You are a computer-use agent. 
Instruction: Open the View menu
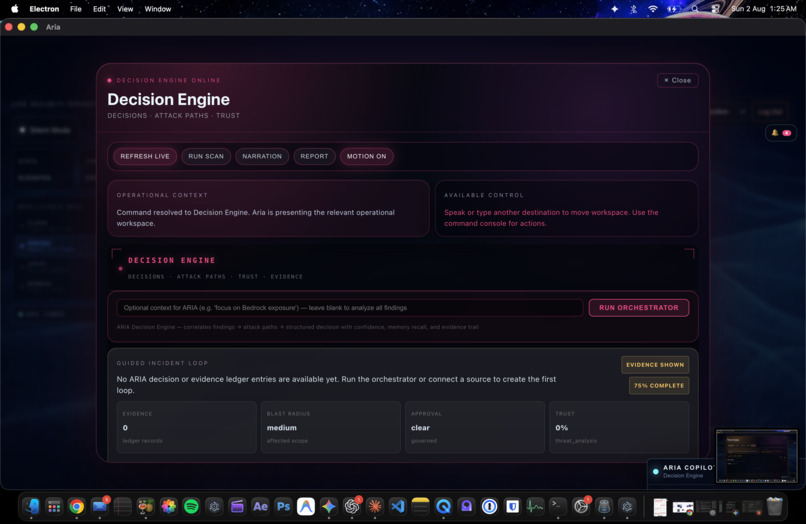tap(125, 9)
